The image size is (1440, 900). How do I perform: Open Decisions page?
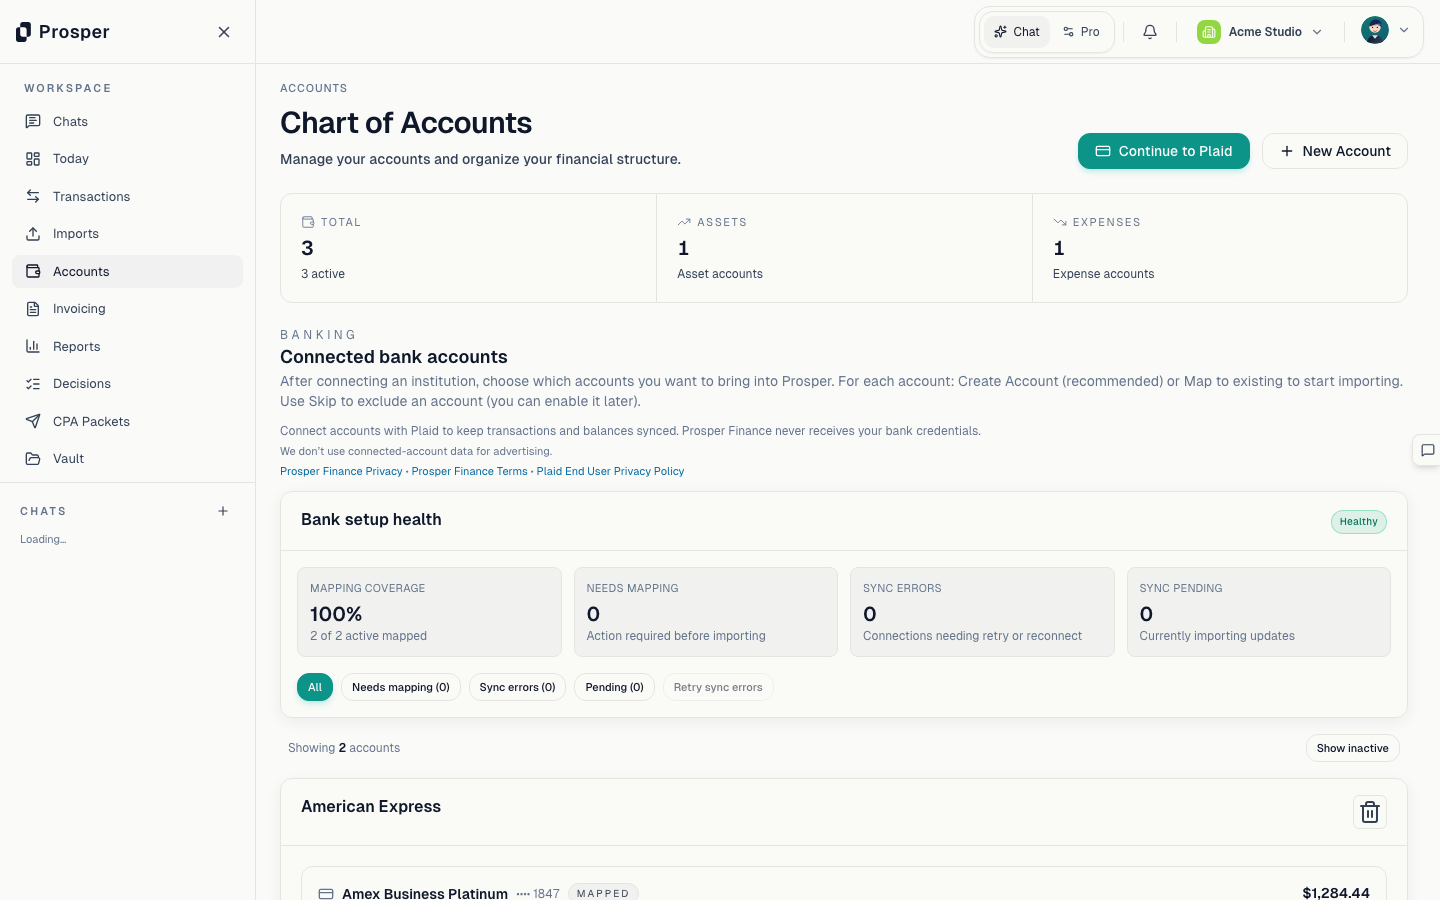tap(127, 384)
